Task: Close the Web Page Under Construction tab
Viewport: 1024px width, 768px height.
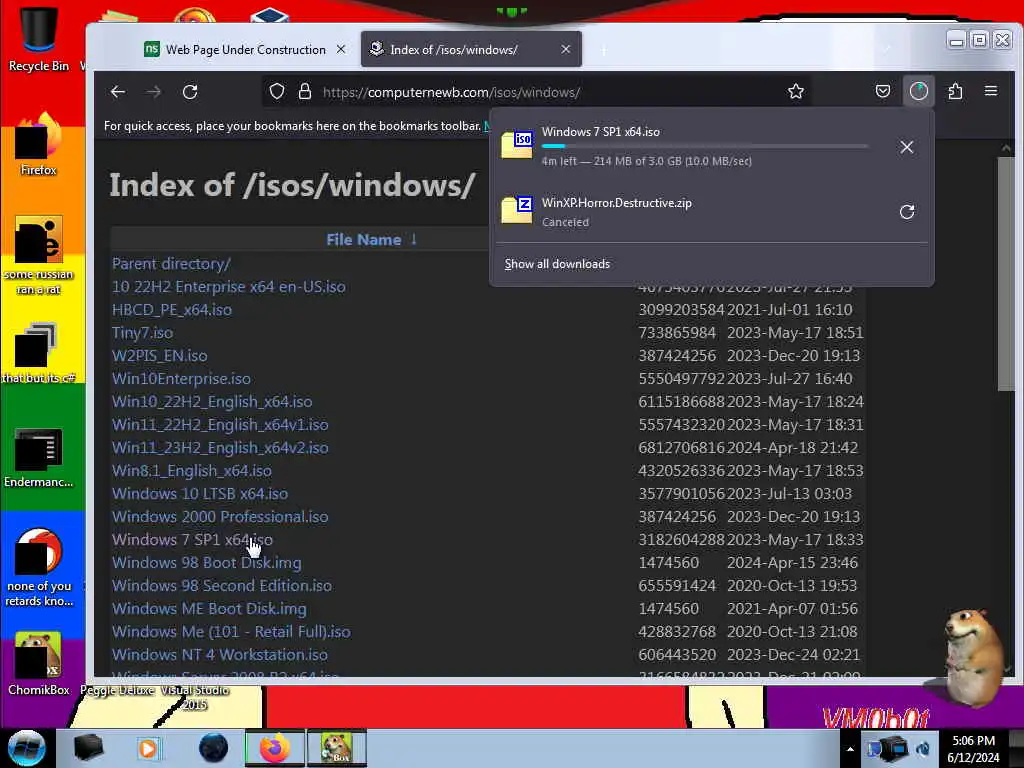Action: (x=341, y=50)
